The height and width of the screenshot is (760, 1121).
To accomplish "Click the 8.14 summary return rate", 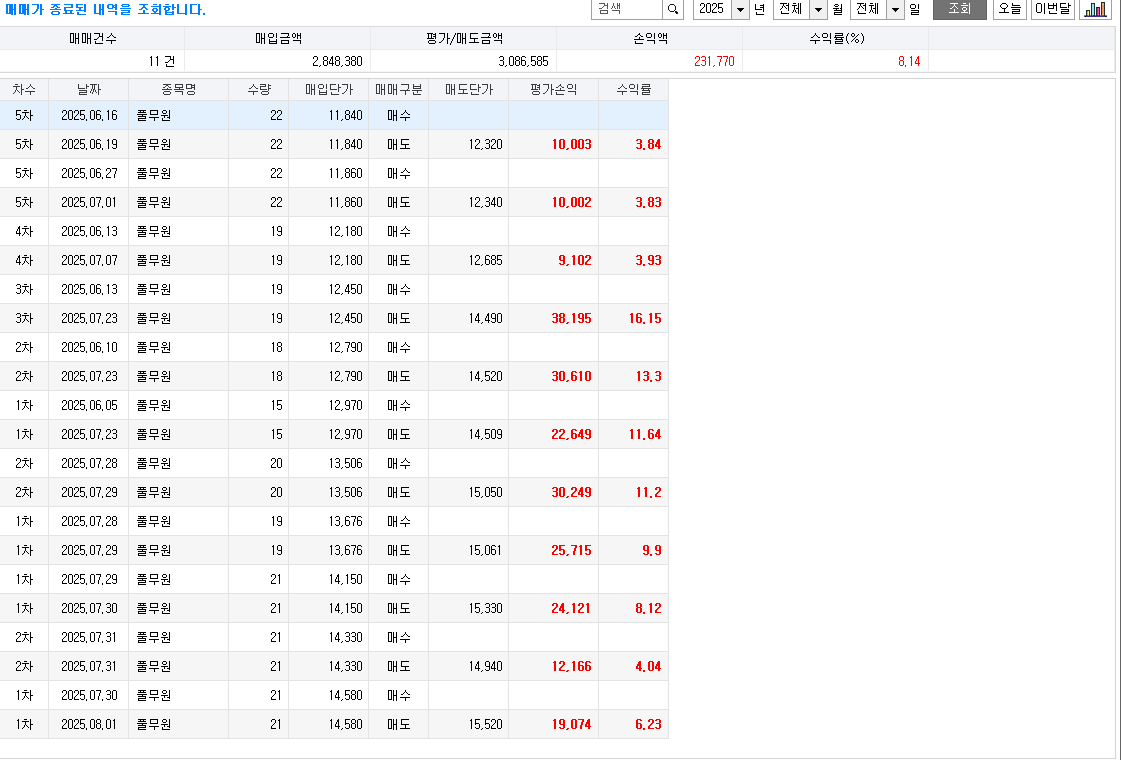I will [x=909, y=61].
